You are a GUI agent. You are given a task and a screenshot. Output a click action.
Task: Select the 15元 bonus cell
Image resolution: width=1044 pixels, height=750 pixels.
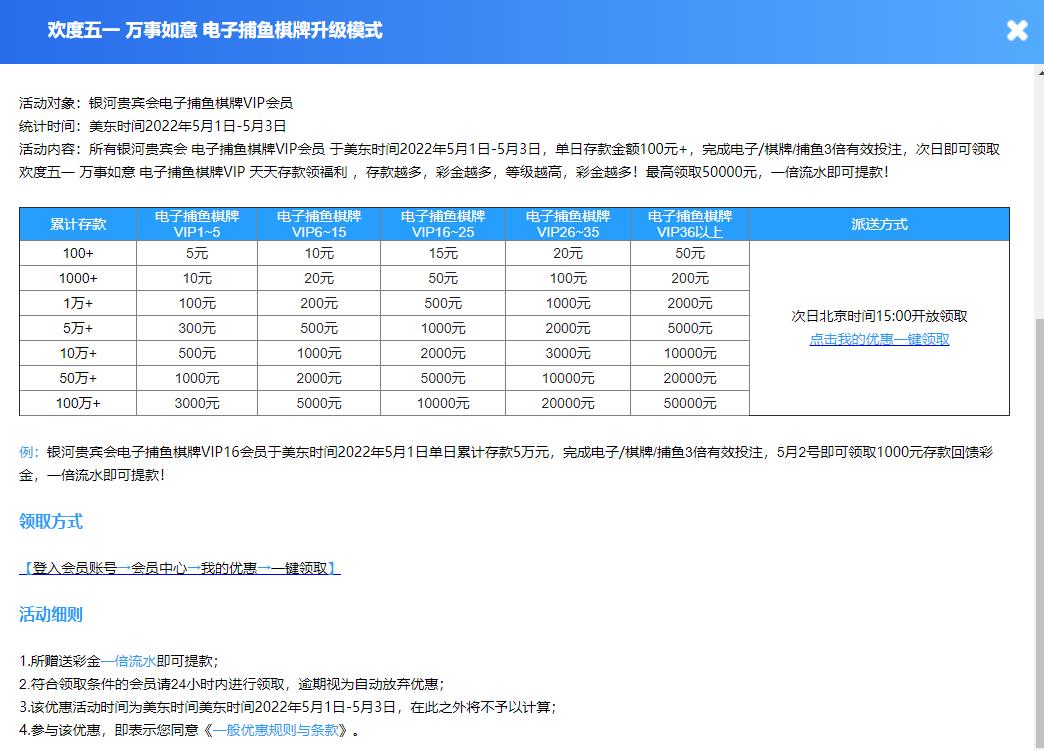(443, 253)
